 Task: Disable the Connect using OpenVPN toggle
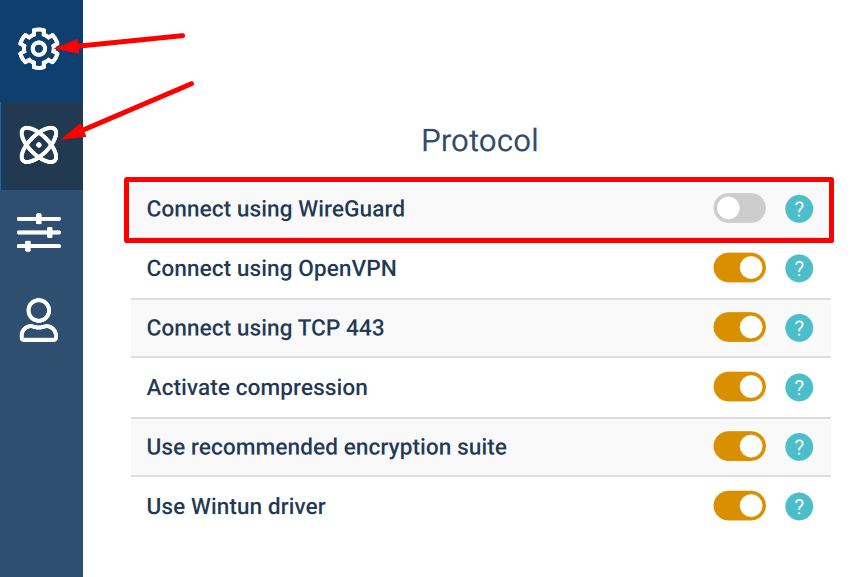click(x=740, y=268)
